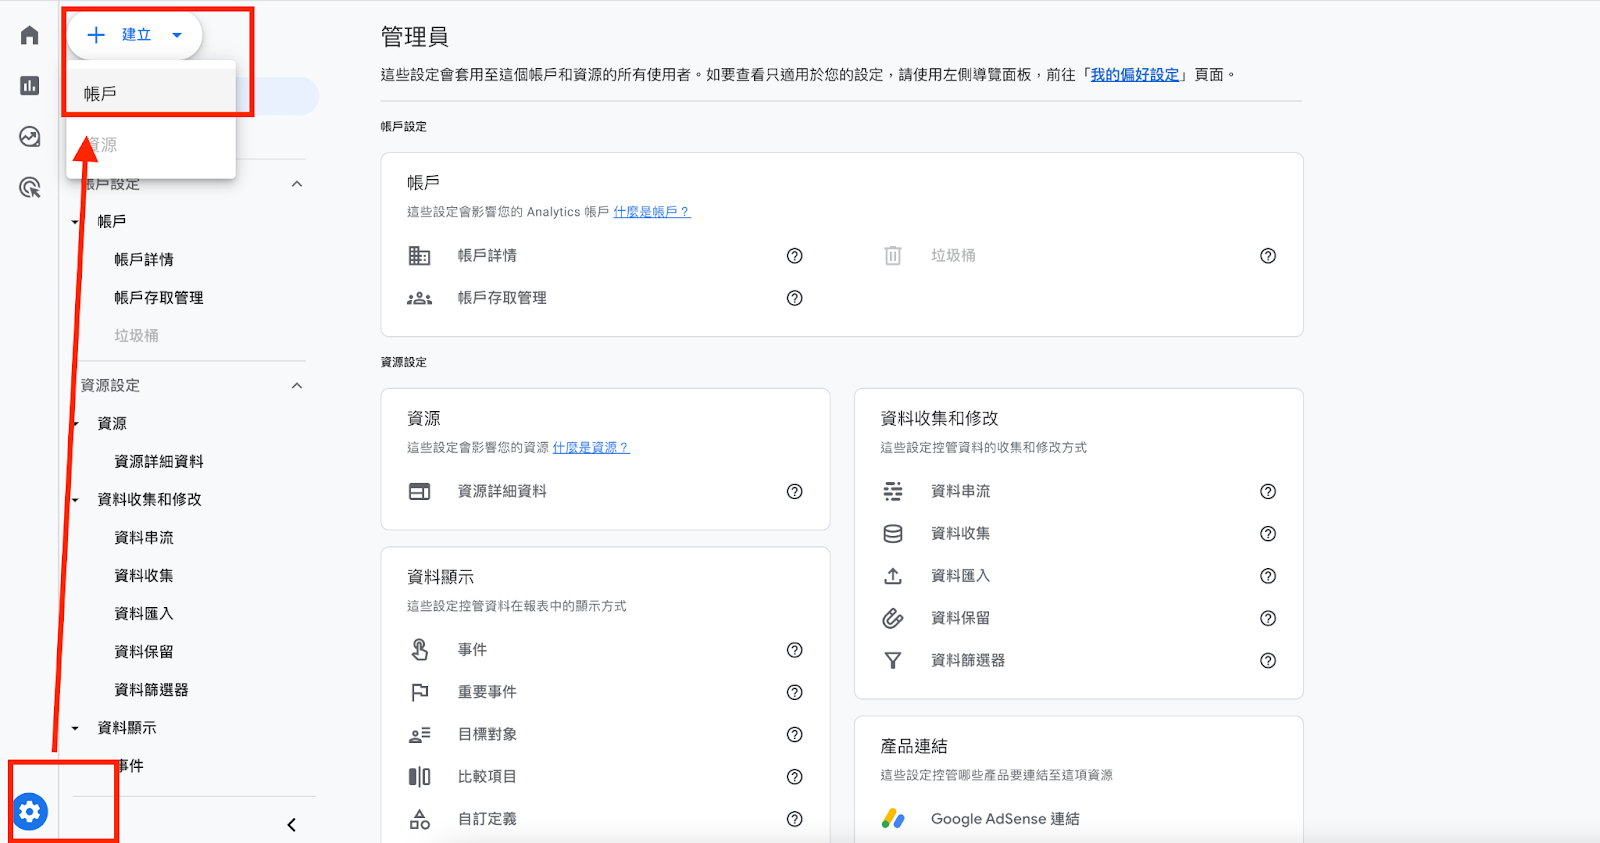Click the Google AdSense logo icon

[x=893, y=819]
